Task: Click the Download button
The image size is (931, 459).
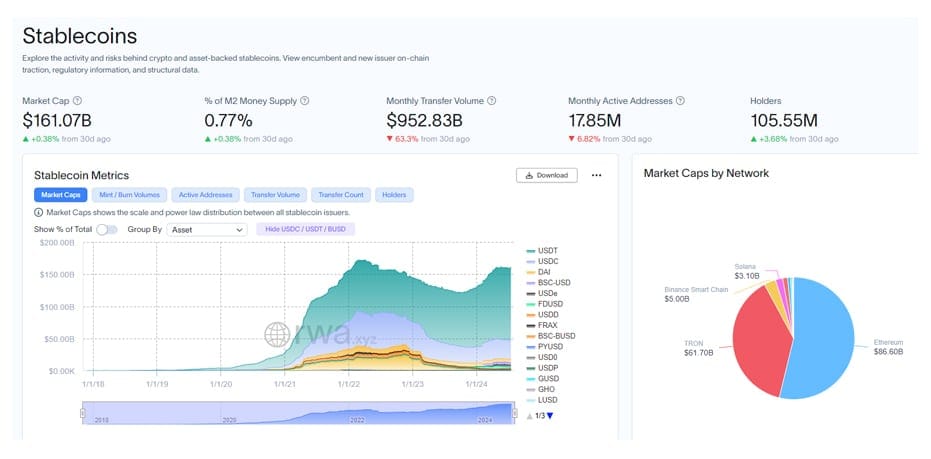Action: pyautogui.click(x=546, y=175)
